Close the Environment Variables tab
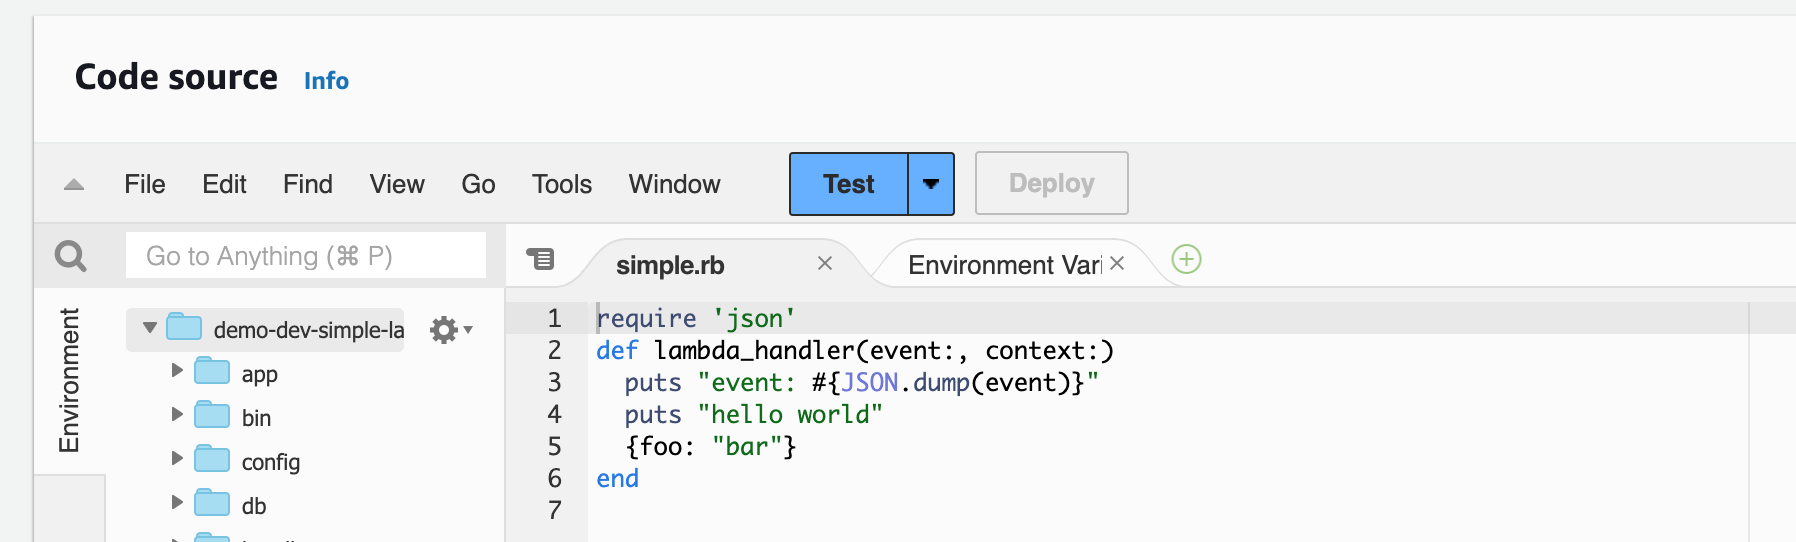1796x542 pixels. [x=1117, y=263]
